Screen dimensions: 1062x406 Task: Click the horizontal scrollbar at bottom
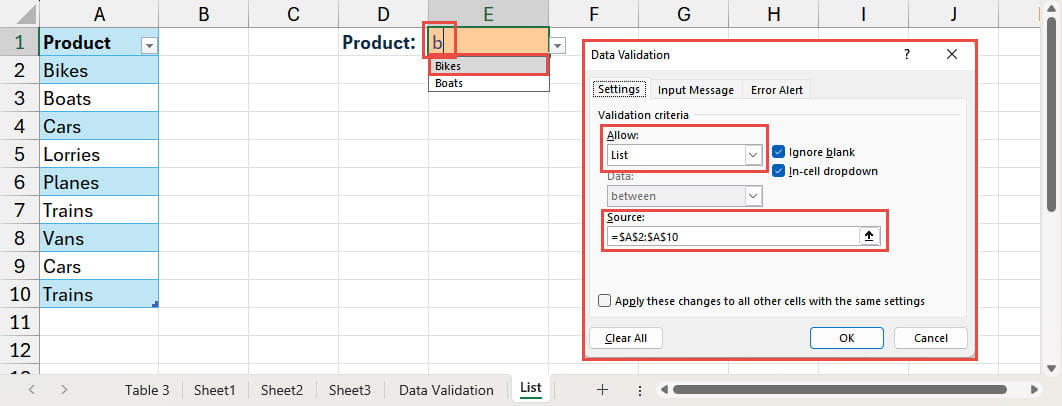(840, 390)
